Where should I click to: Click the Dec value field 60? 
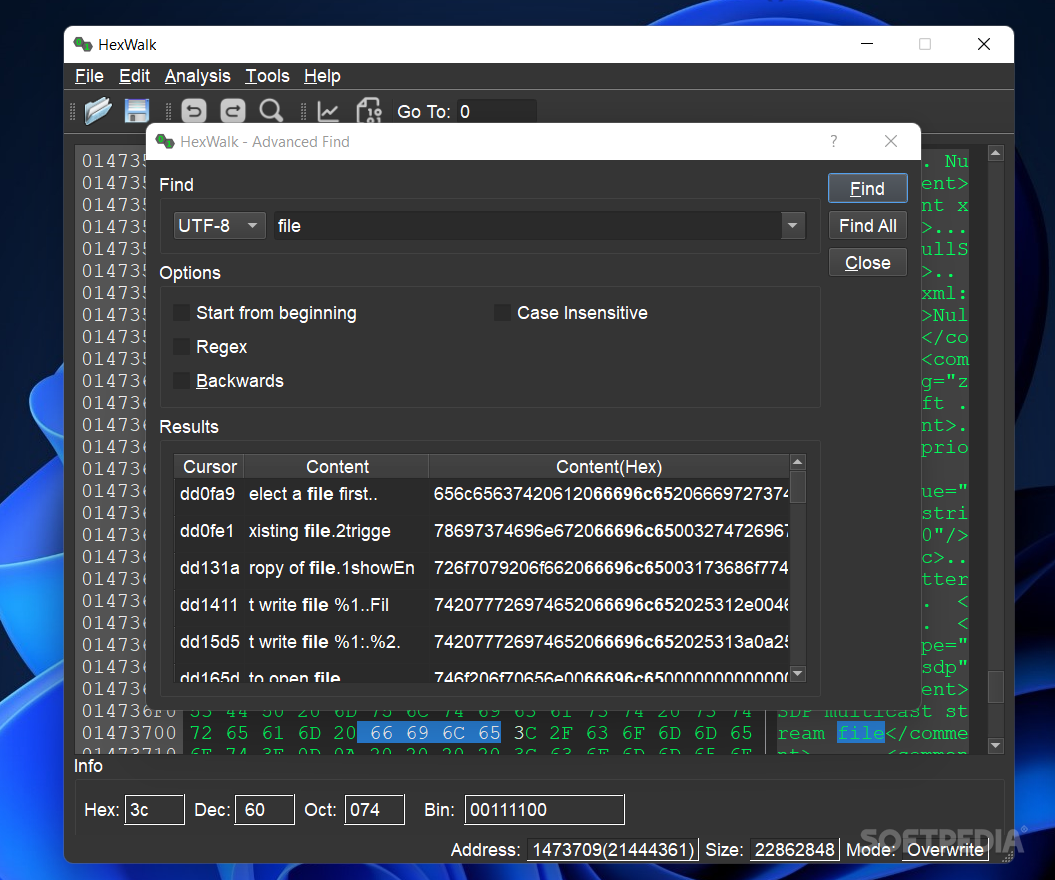point(264,809)
